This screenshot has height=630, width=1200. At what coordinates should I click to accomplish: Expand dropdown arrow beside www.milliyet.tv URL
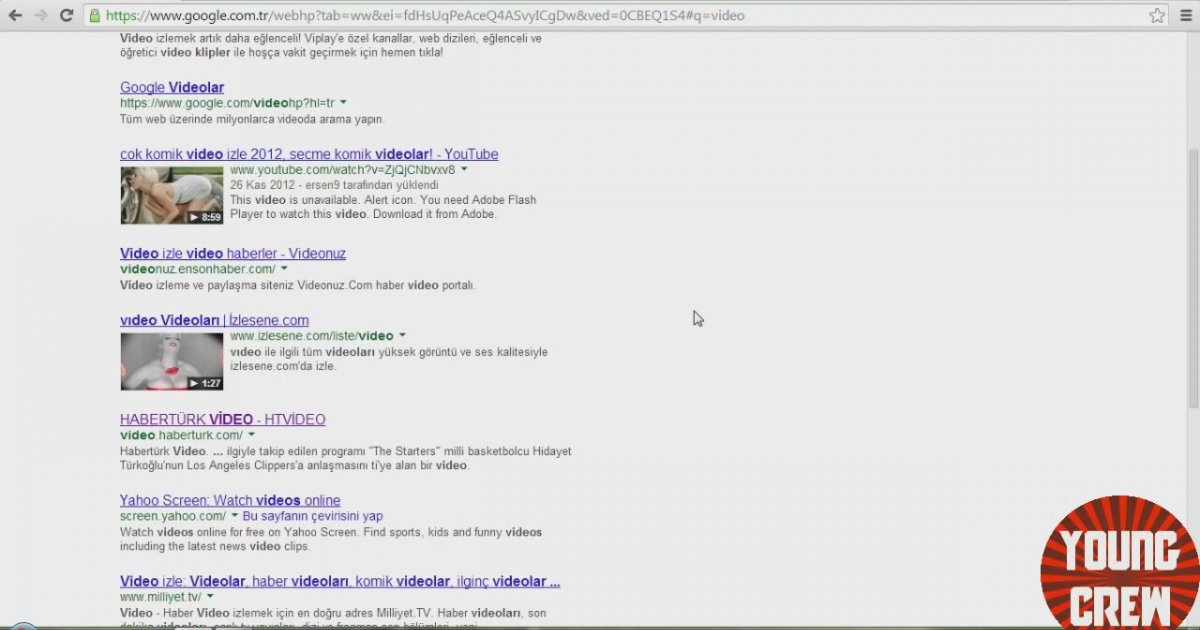tap(210, 597)
